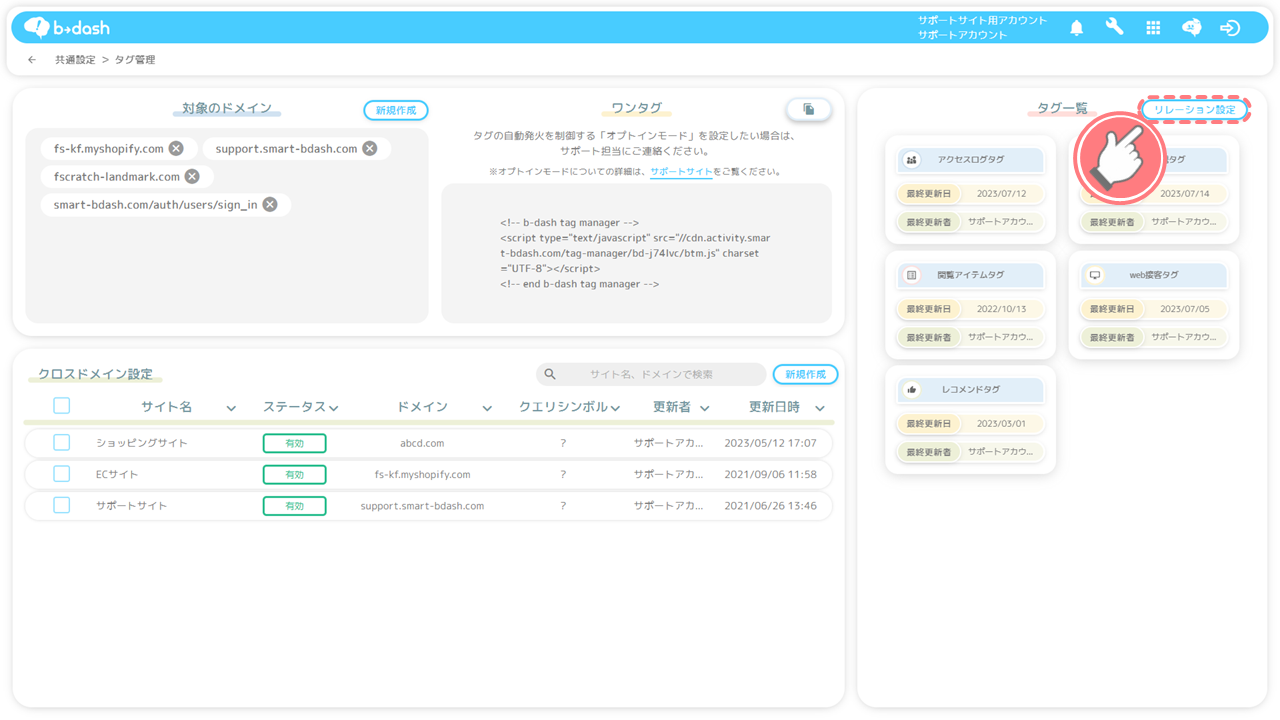Click the b→dash logo

pyautogui.click(x=67, y=28)
